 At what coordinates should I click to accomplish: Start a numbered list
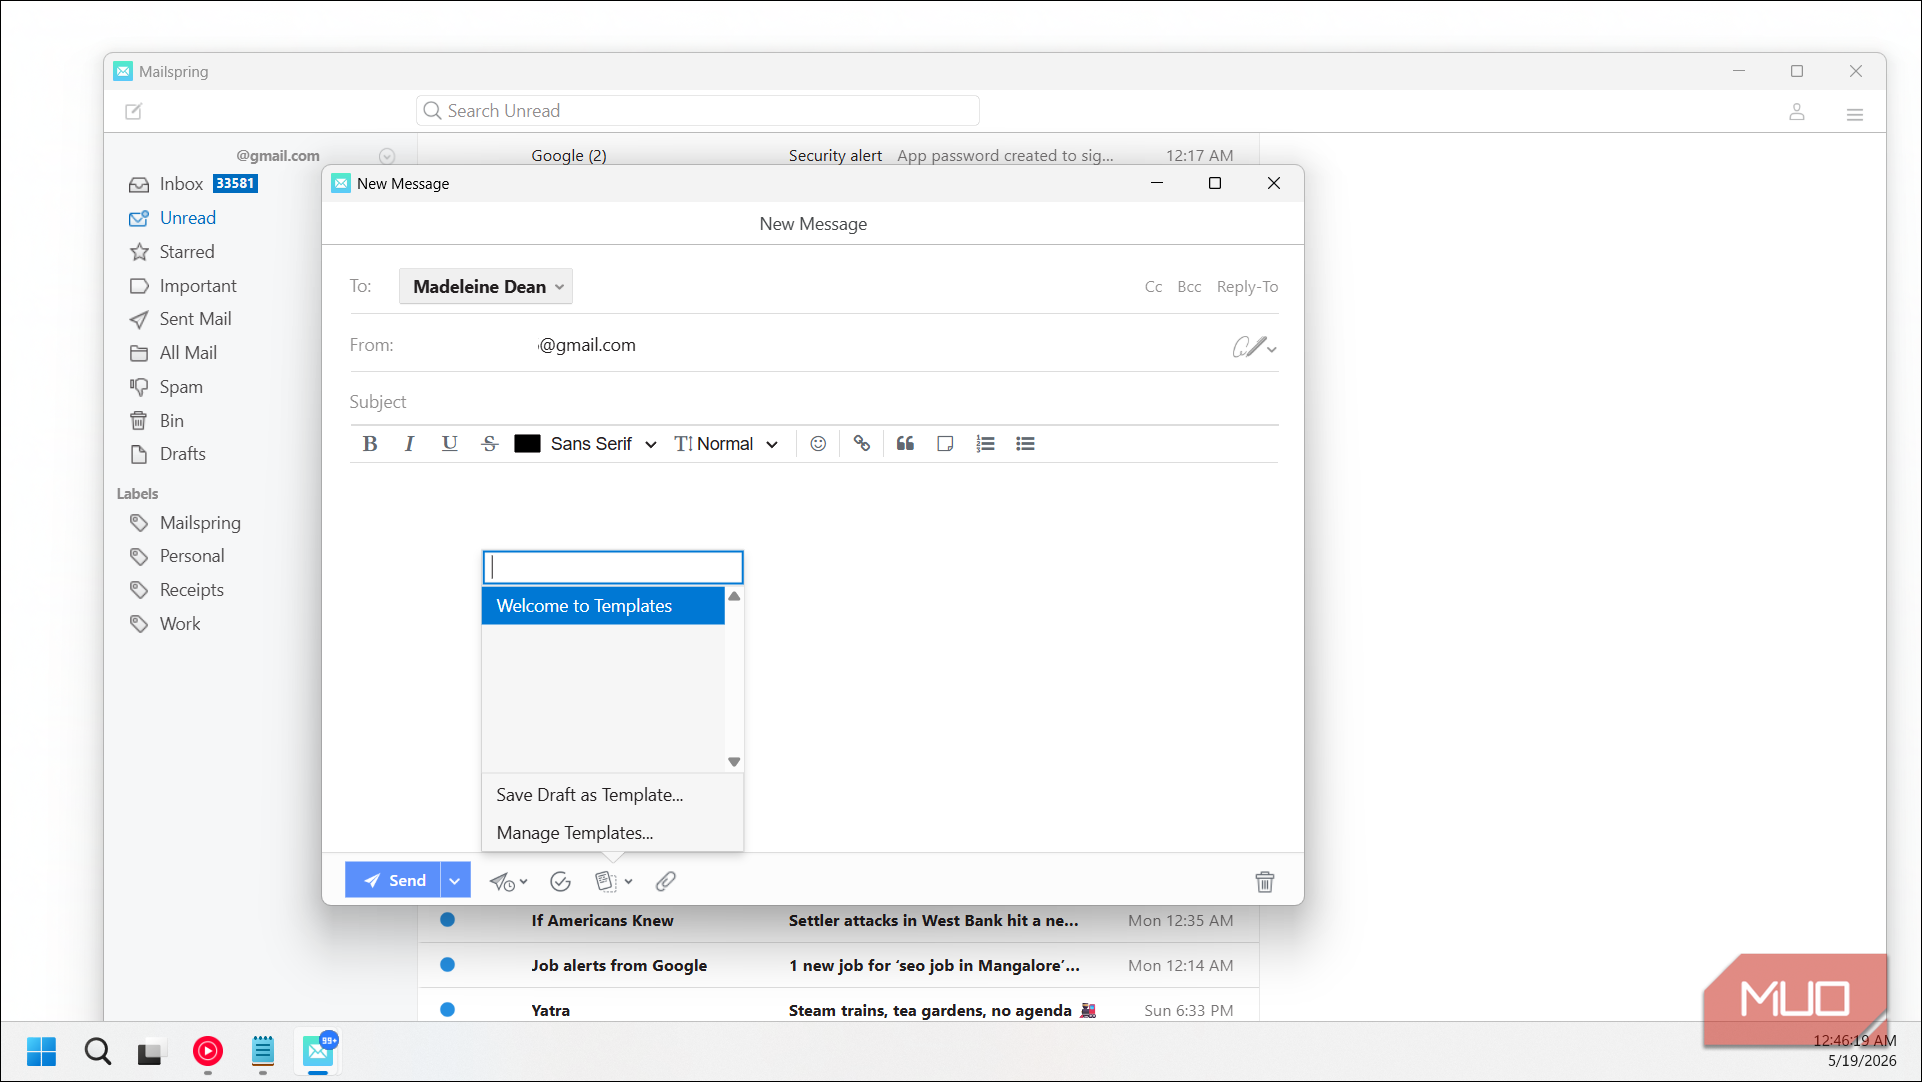coord(985,444)
